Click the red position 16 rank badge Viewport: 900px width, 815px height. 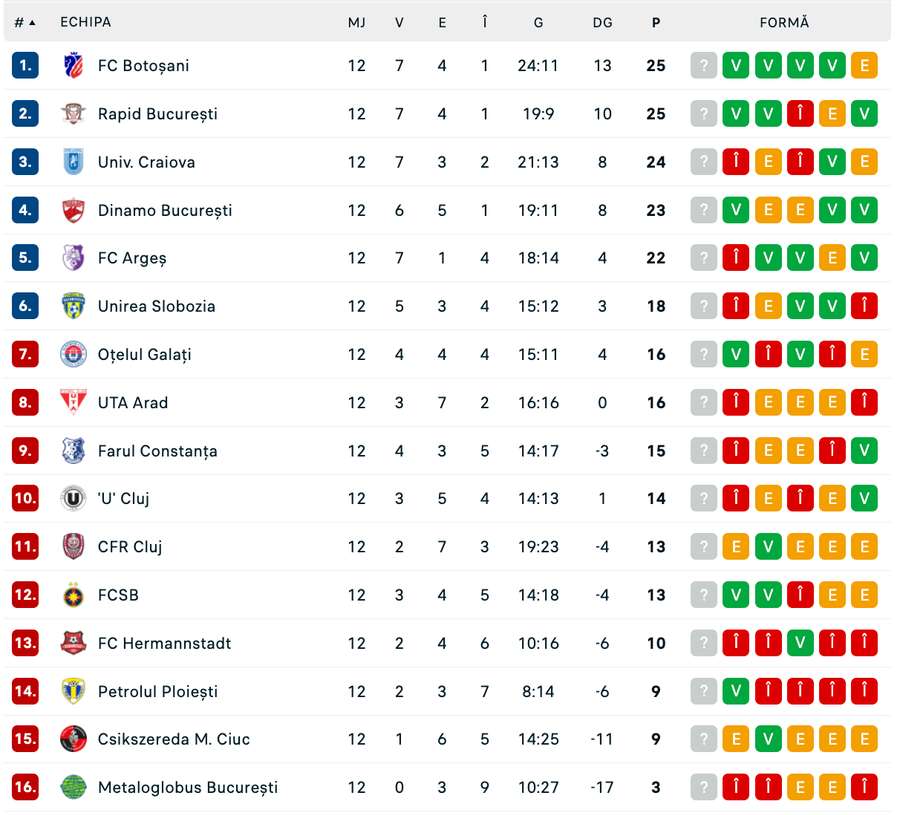25,787
